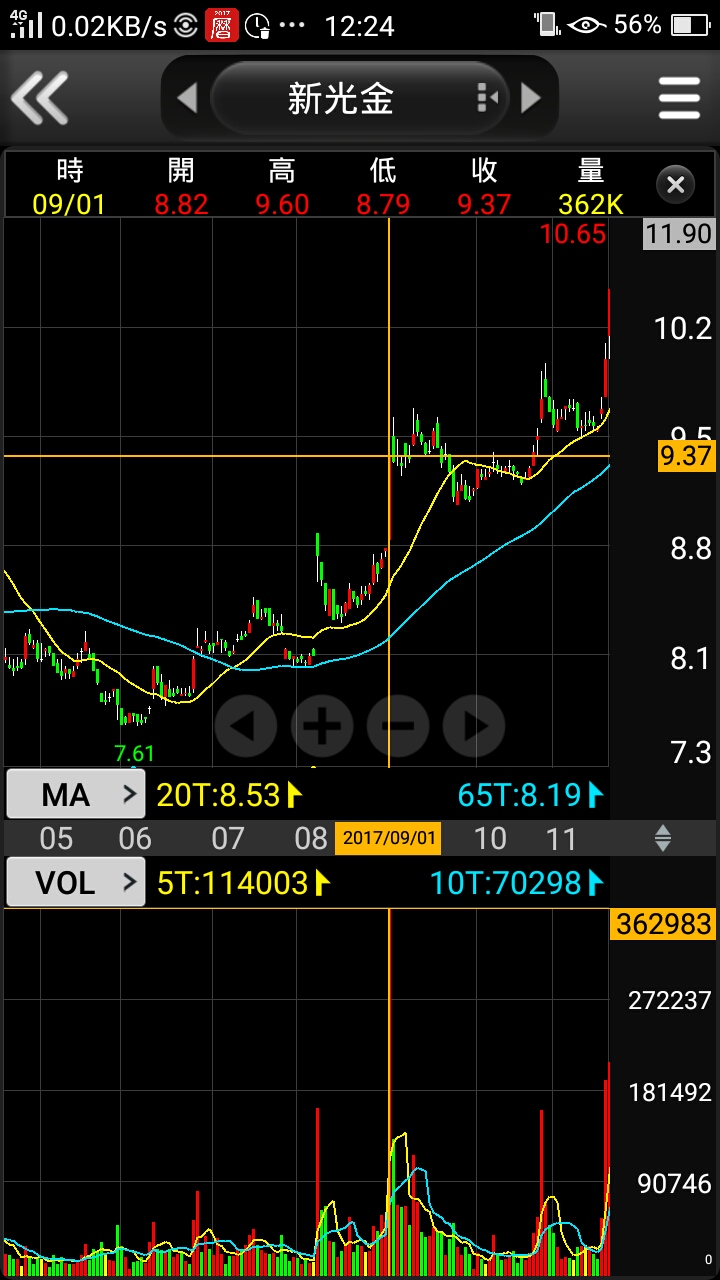The width and height of the screenshot is (720, 1280).
Task: Tap the date value 09/01
Action: (x=69, y=204)
